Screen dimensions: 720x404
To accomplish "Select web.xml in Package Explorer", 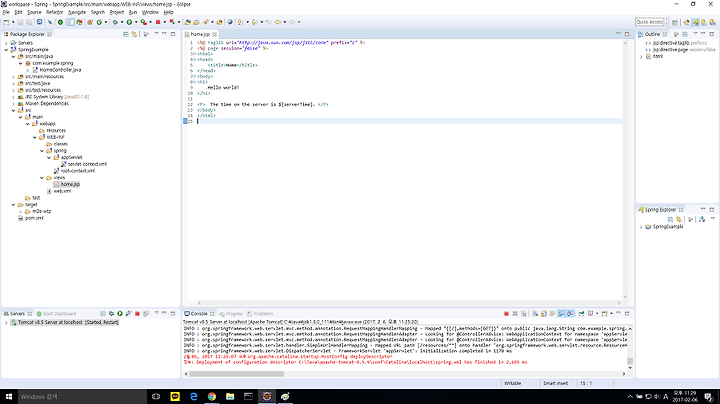I will (x=59, y=191).
